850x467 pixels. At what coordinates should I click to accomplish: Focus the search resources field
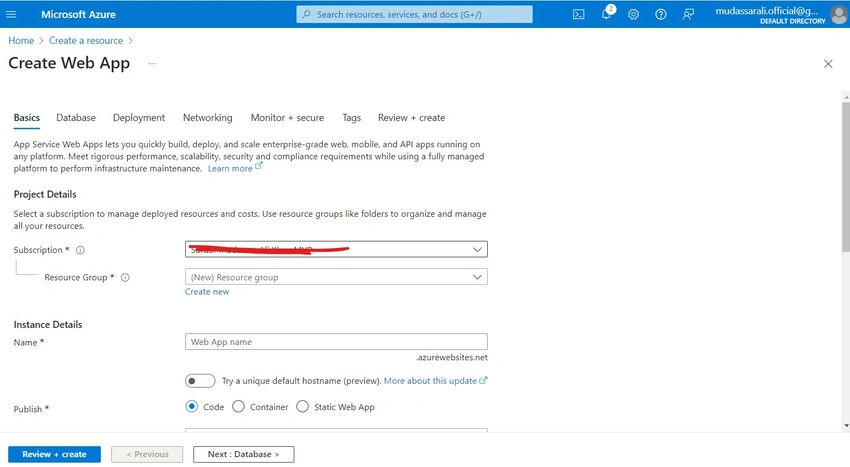pyautogui.click(x=414, y=15)
